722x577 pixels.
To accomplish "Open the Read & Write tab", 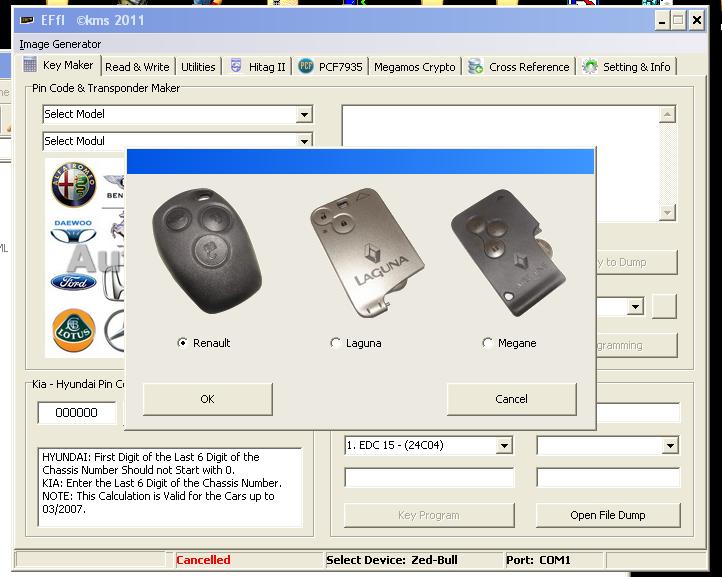I will (x=137, y=67).
